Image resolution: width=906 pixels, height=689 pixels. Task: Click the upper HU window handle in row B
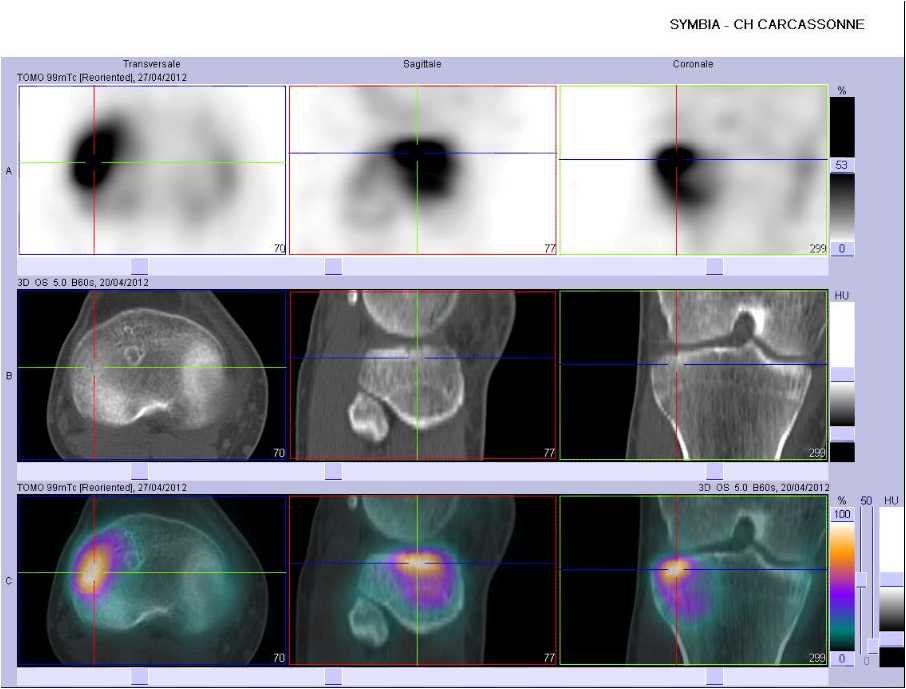[x=842, y=375]
